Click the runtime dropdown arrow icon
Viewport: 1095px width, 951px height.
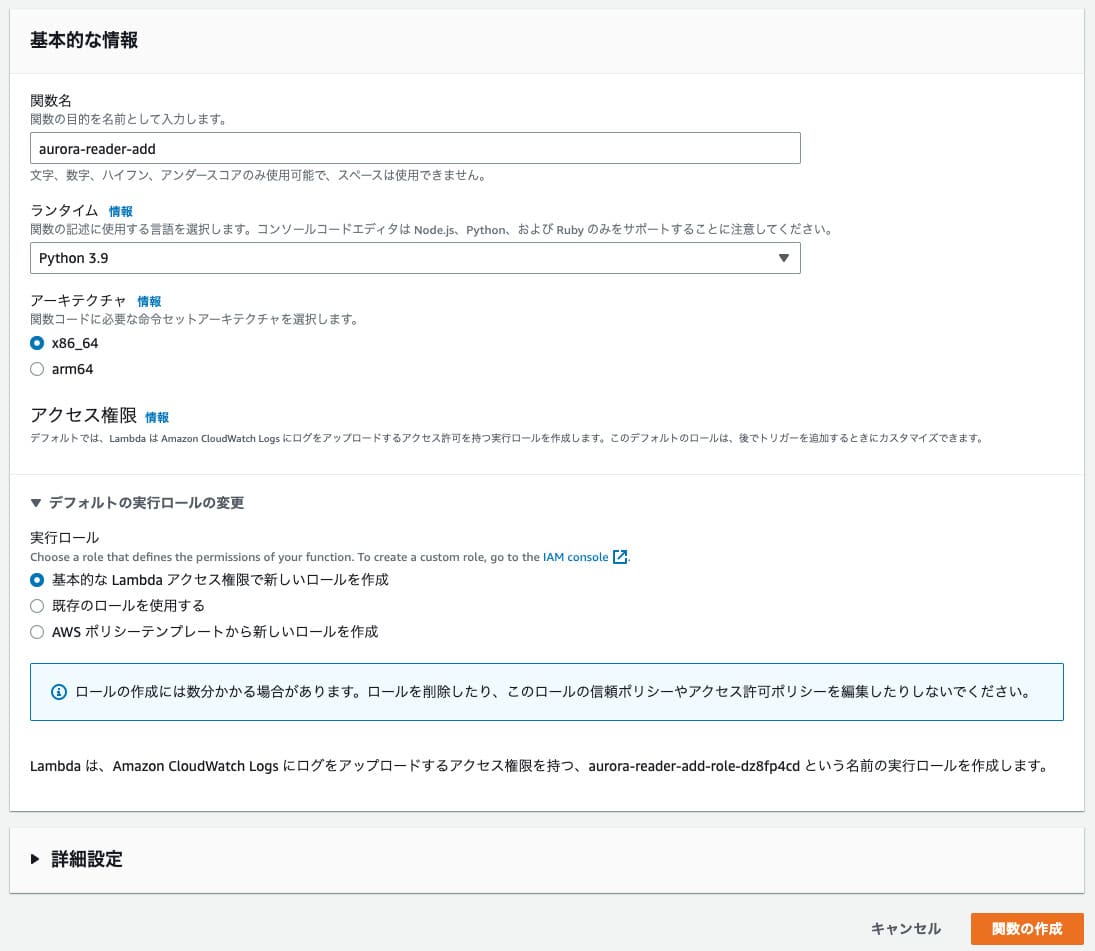point(783,258)
